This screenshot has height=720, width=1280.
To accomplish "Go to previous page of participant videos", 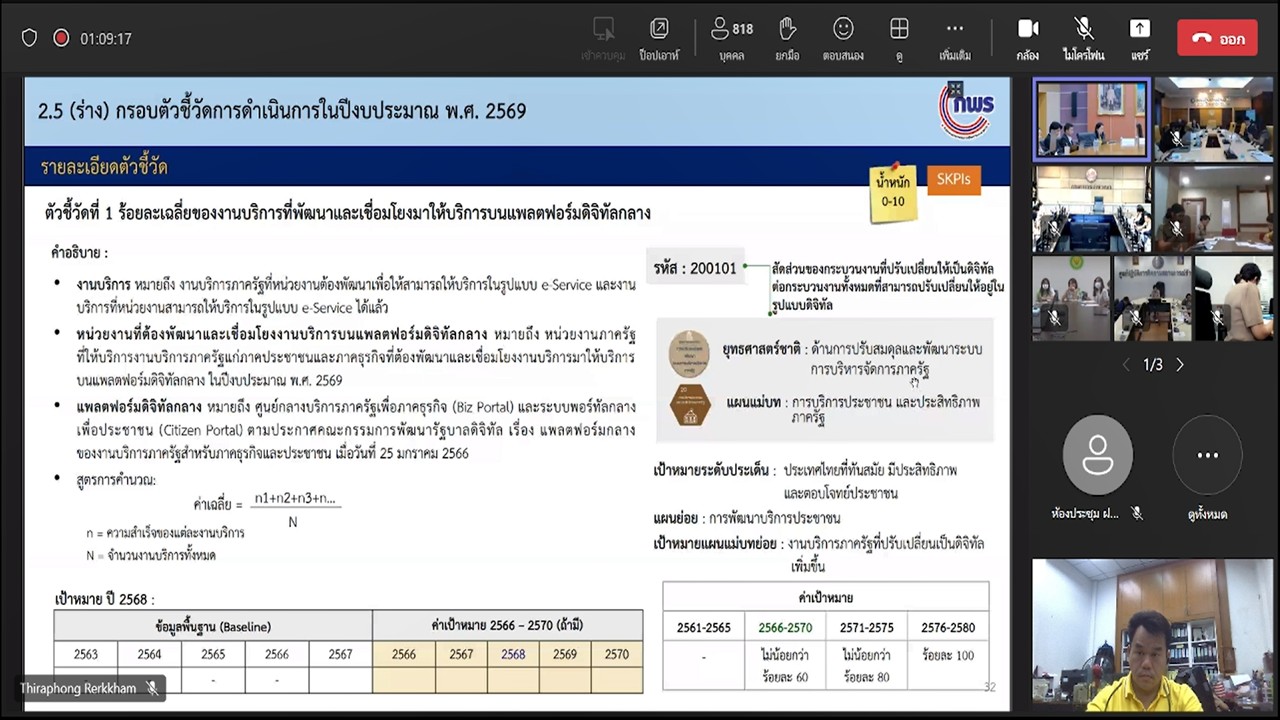I will 1126,365.
